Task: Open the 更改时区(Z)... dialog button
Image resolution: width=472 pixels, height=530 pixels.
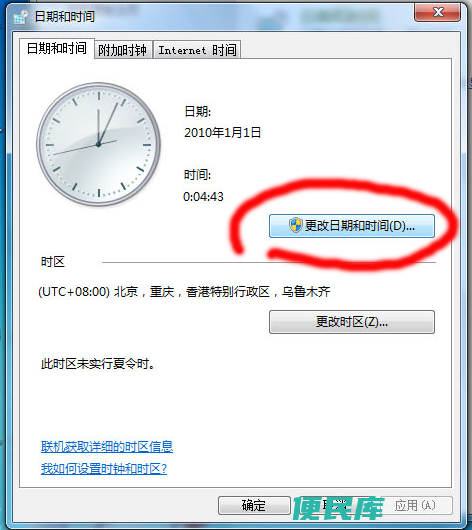Action: [352, 322]
